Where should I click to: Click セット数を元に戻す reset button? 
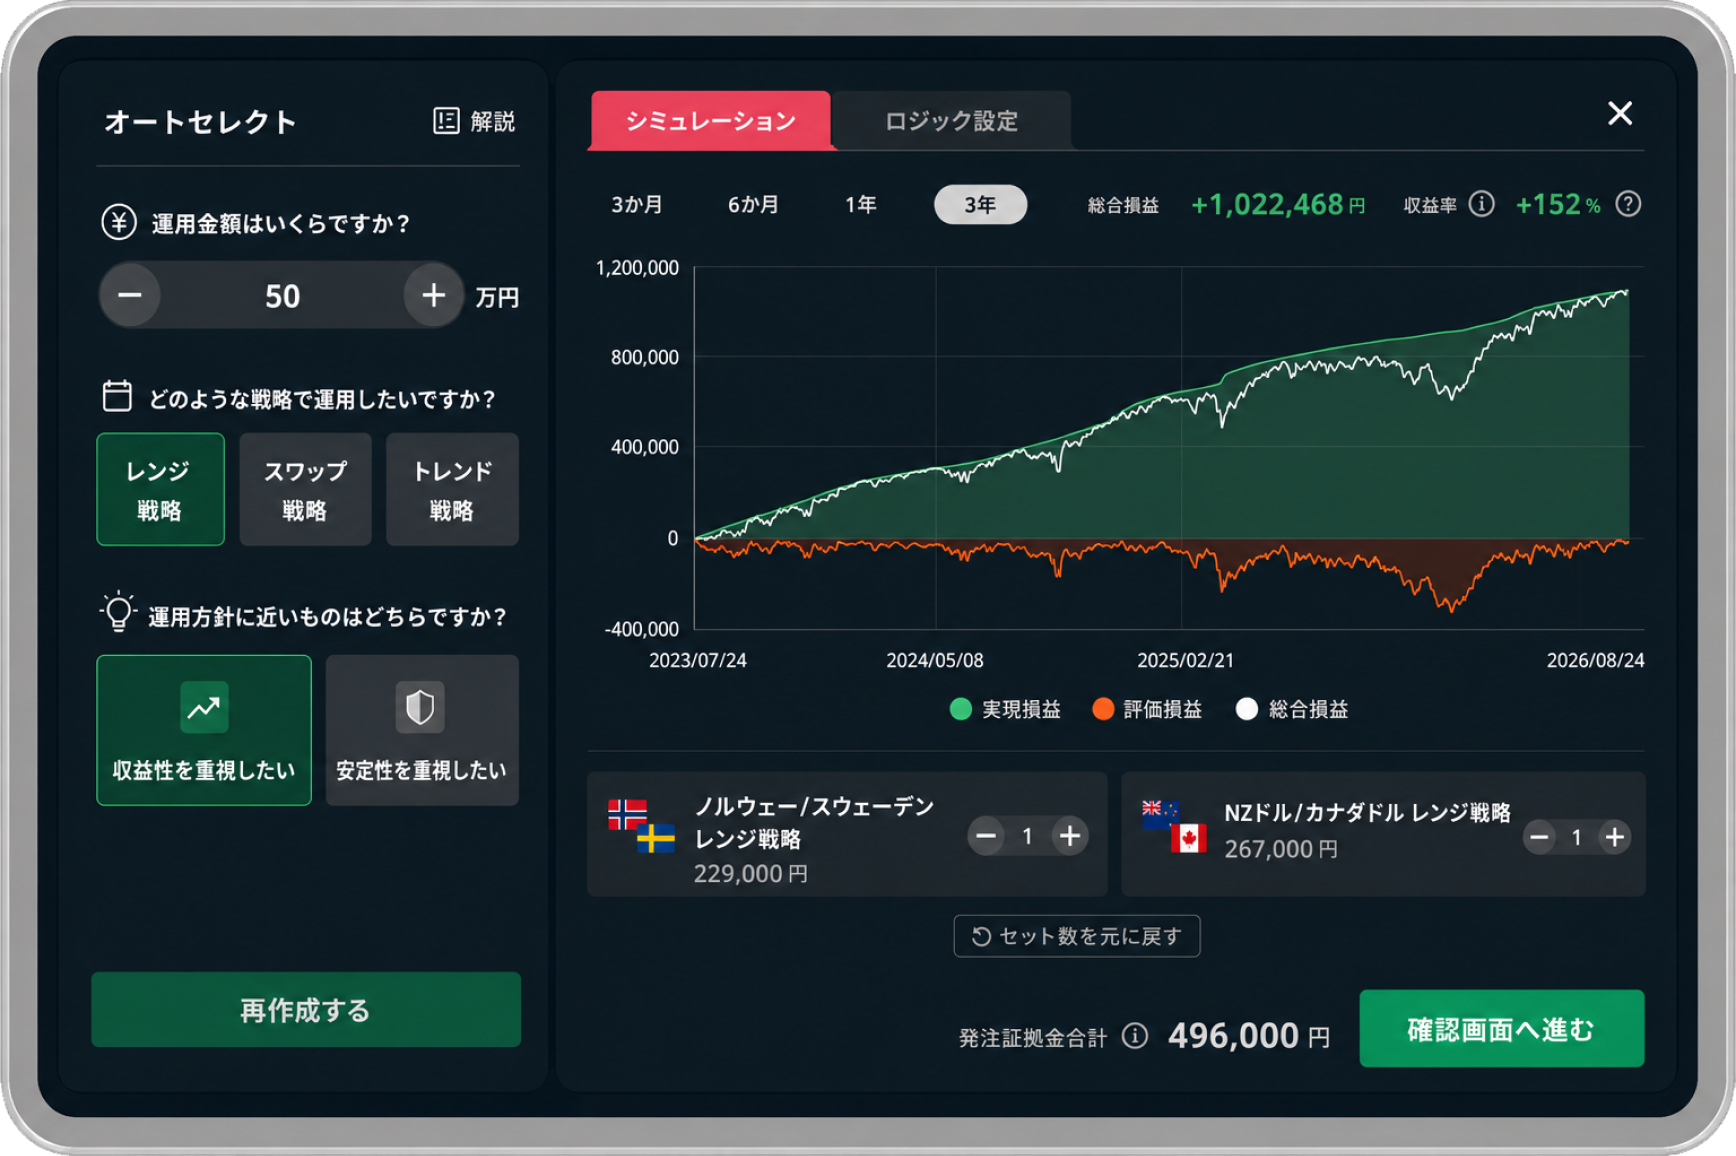[x=1077, y=936]
